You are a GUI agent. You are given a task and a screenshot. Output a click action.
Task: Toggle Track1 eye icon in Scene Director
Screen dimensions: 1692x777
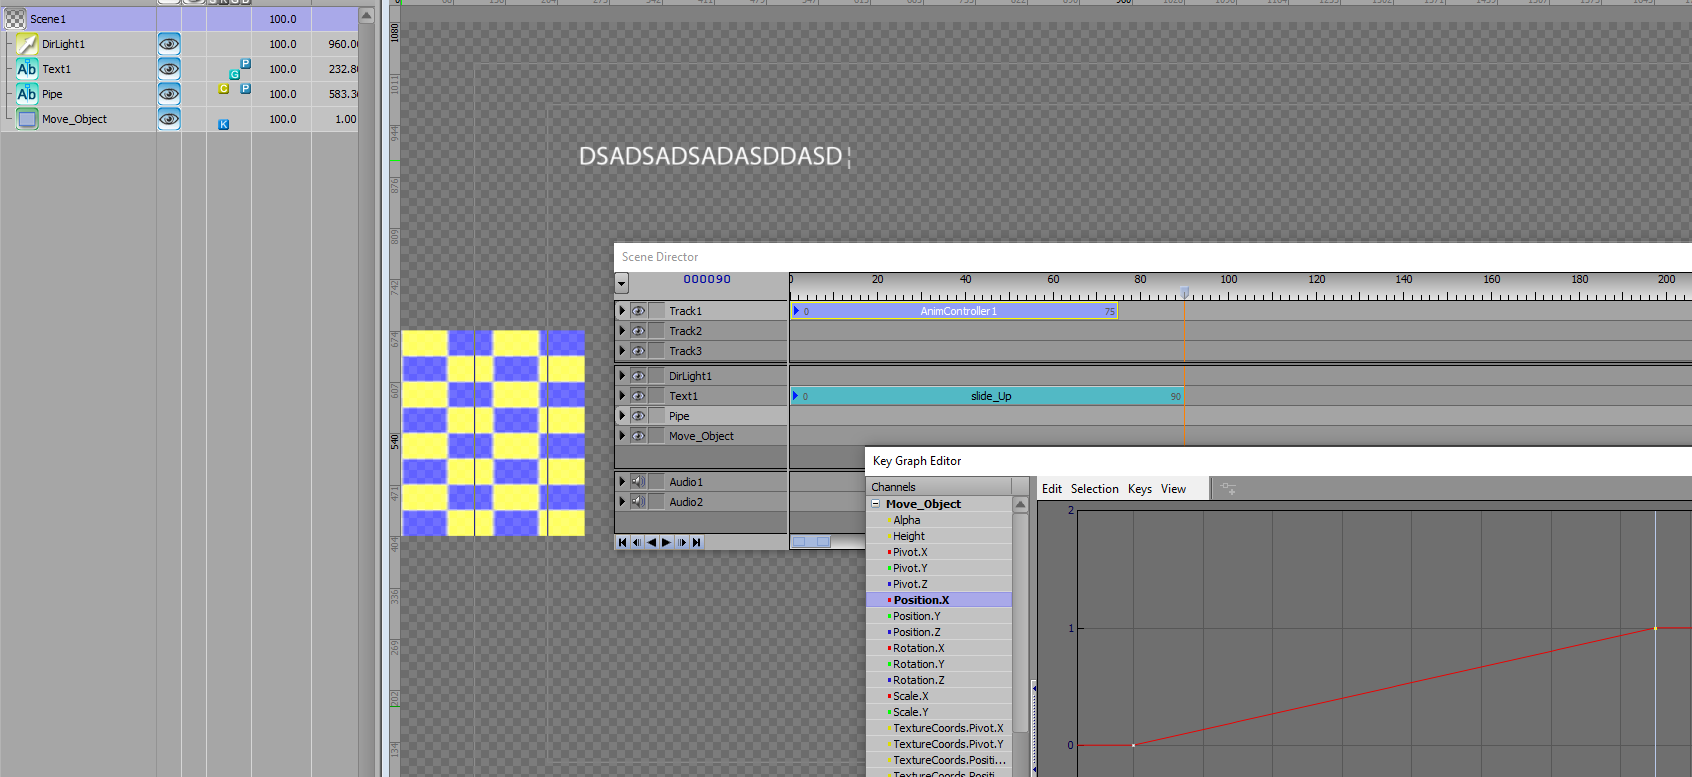tap(638, 311)
